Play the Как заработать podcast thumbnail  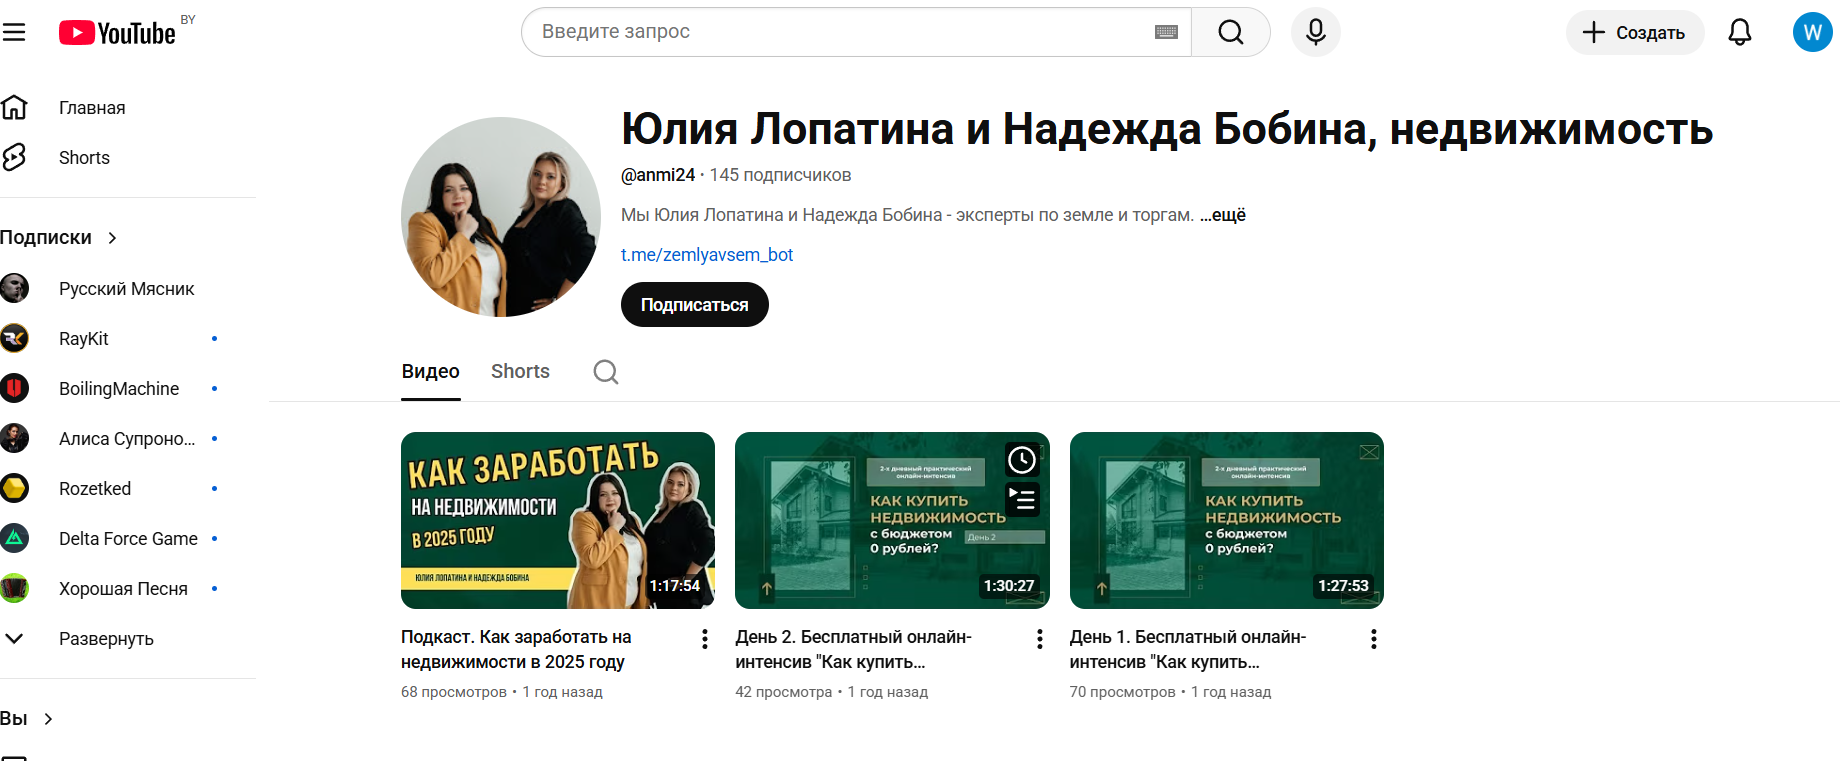click(x=558, y=520)
